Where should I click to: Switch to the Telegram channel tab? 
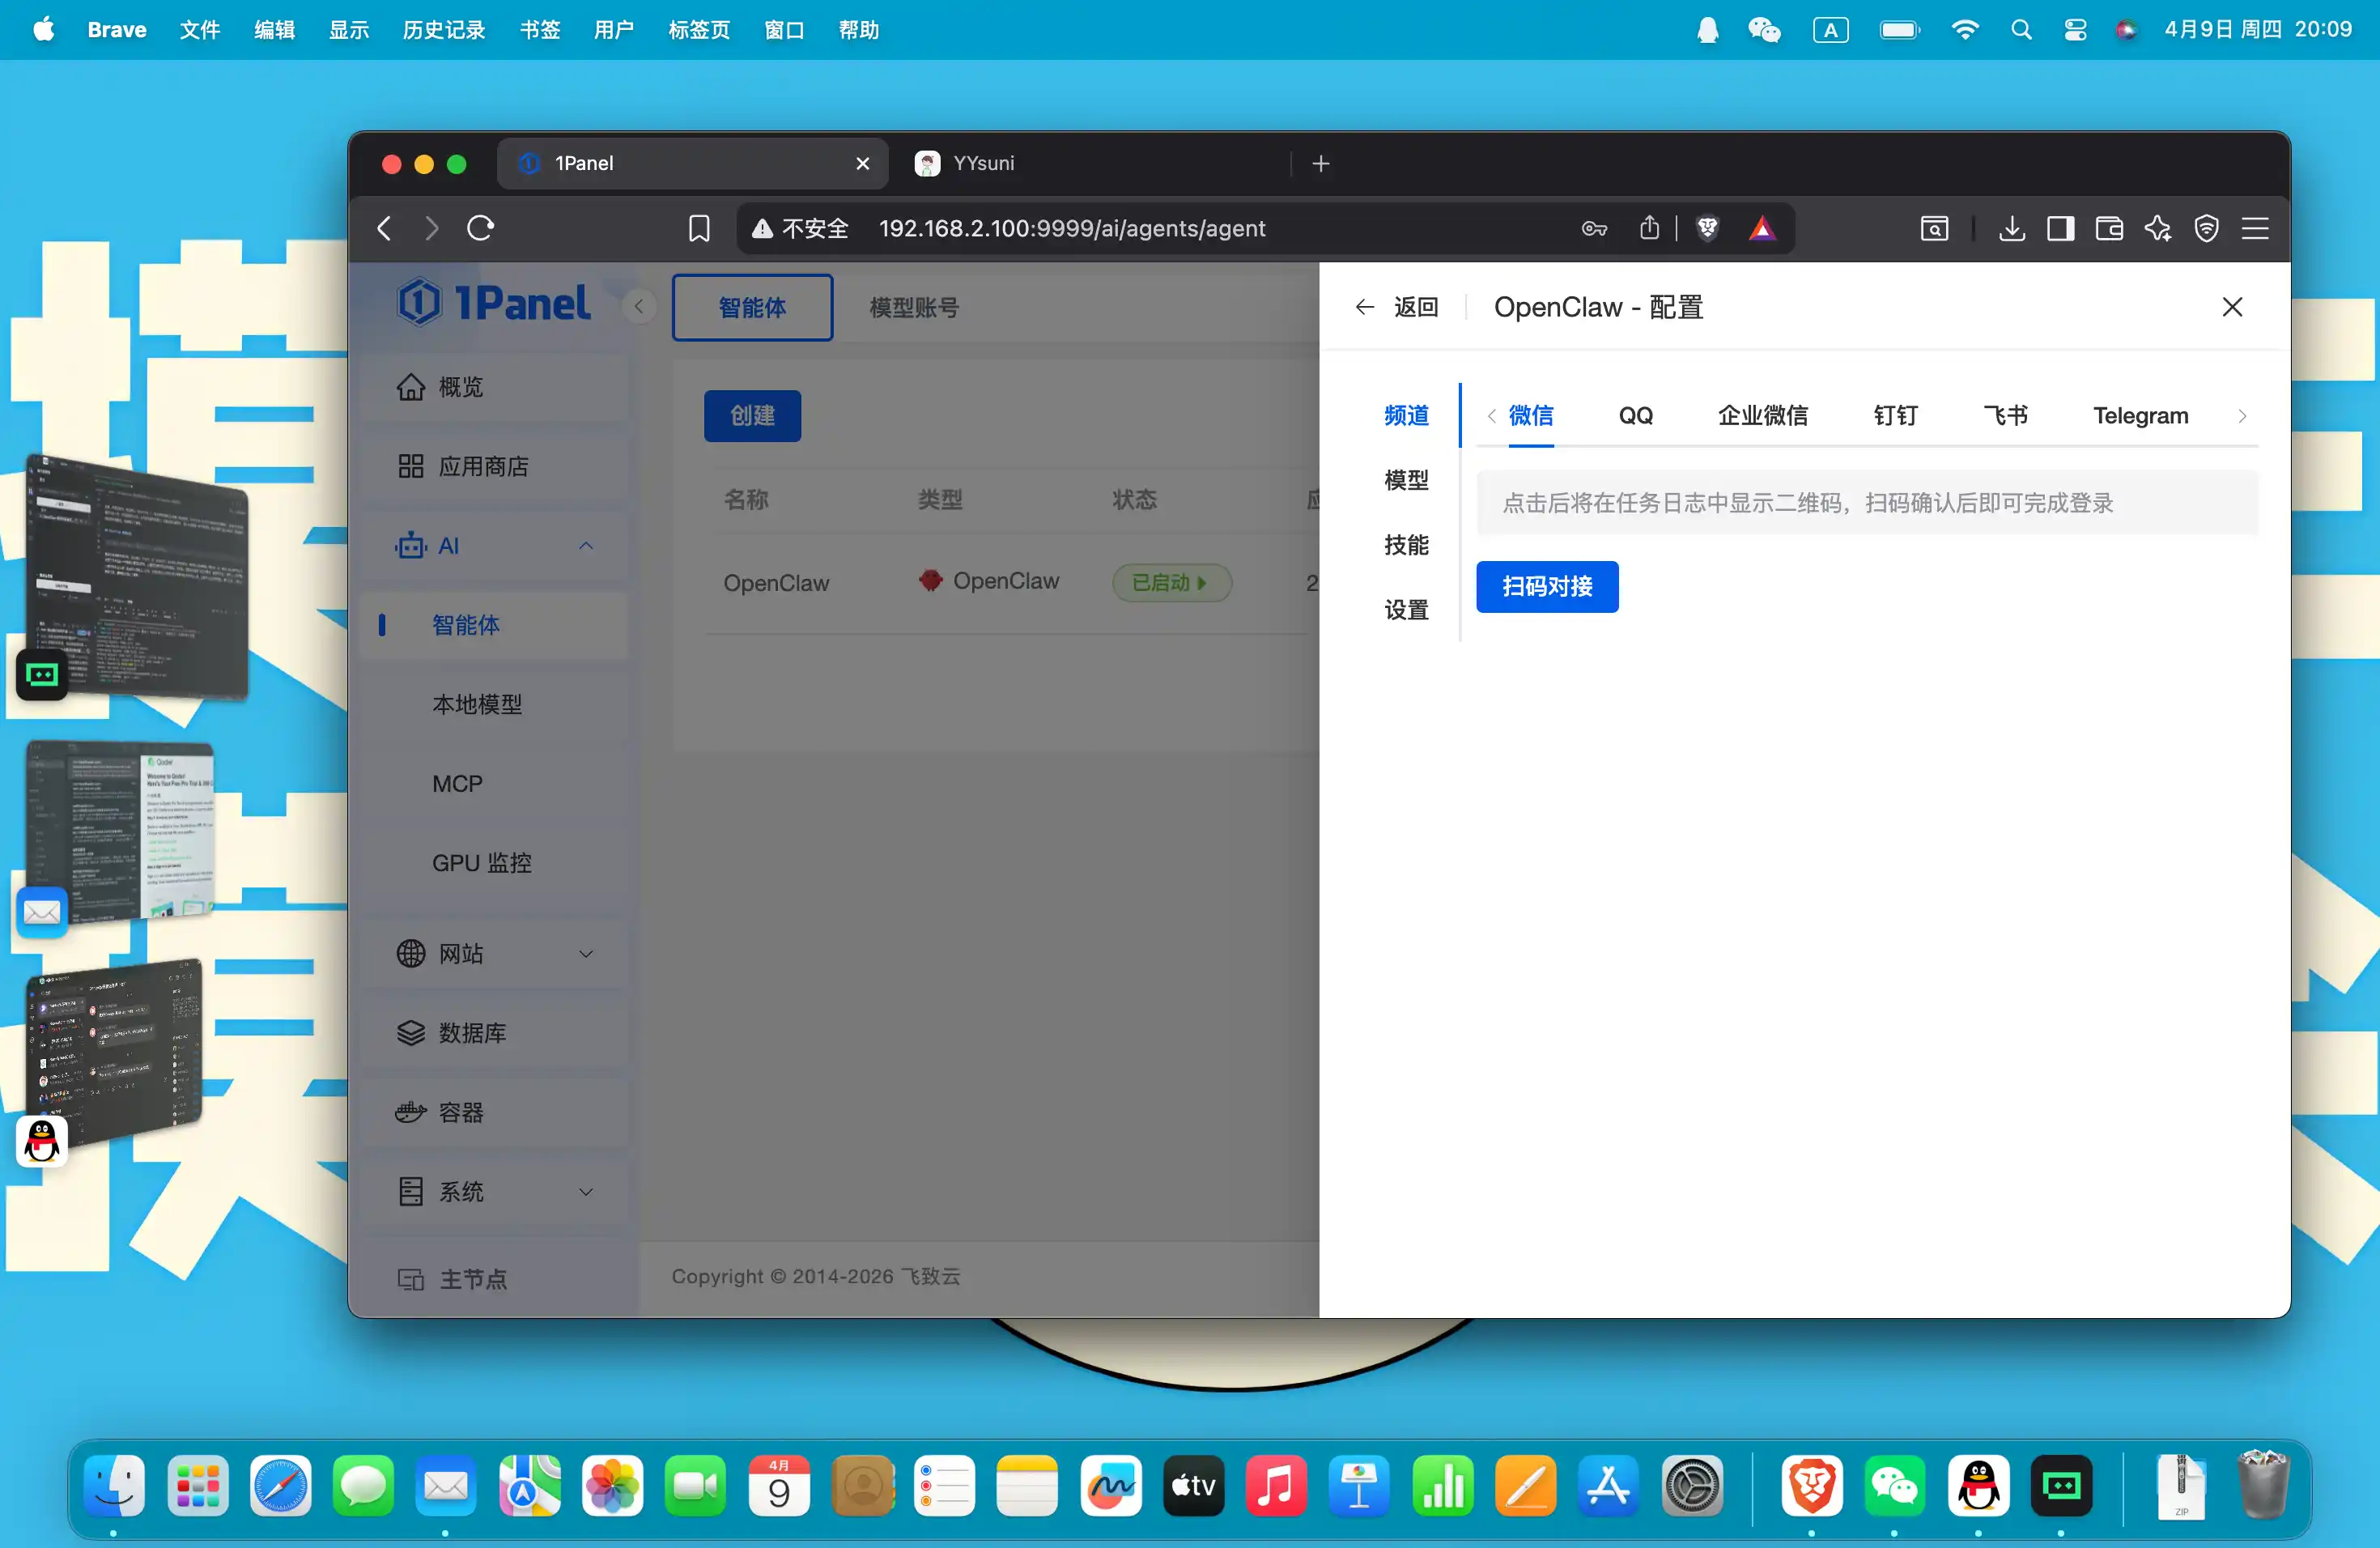[x=2140, y=416]
